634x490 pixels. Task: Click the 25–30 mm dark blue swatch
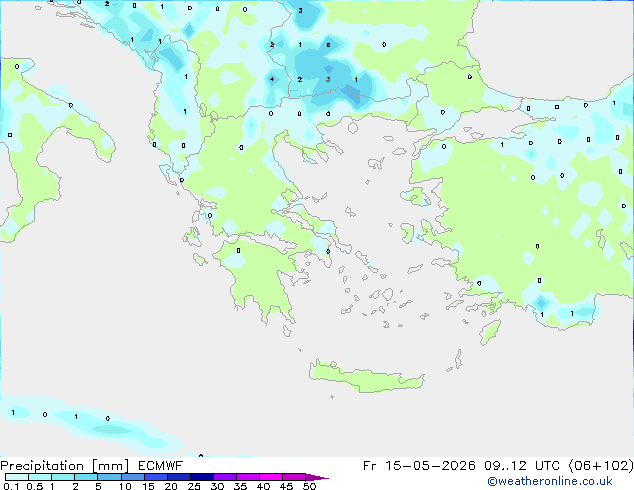(202, 477)
